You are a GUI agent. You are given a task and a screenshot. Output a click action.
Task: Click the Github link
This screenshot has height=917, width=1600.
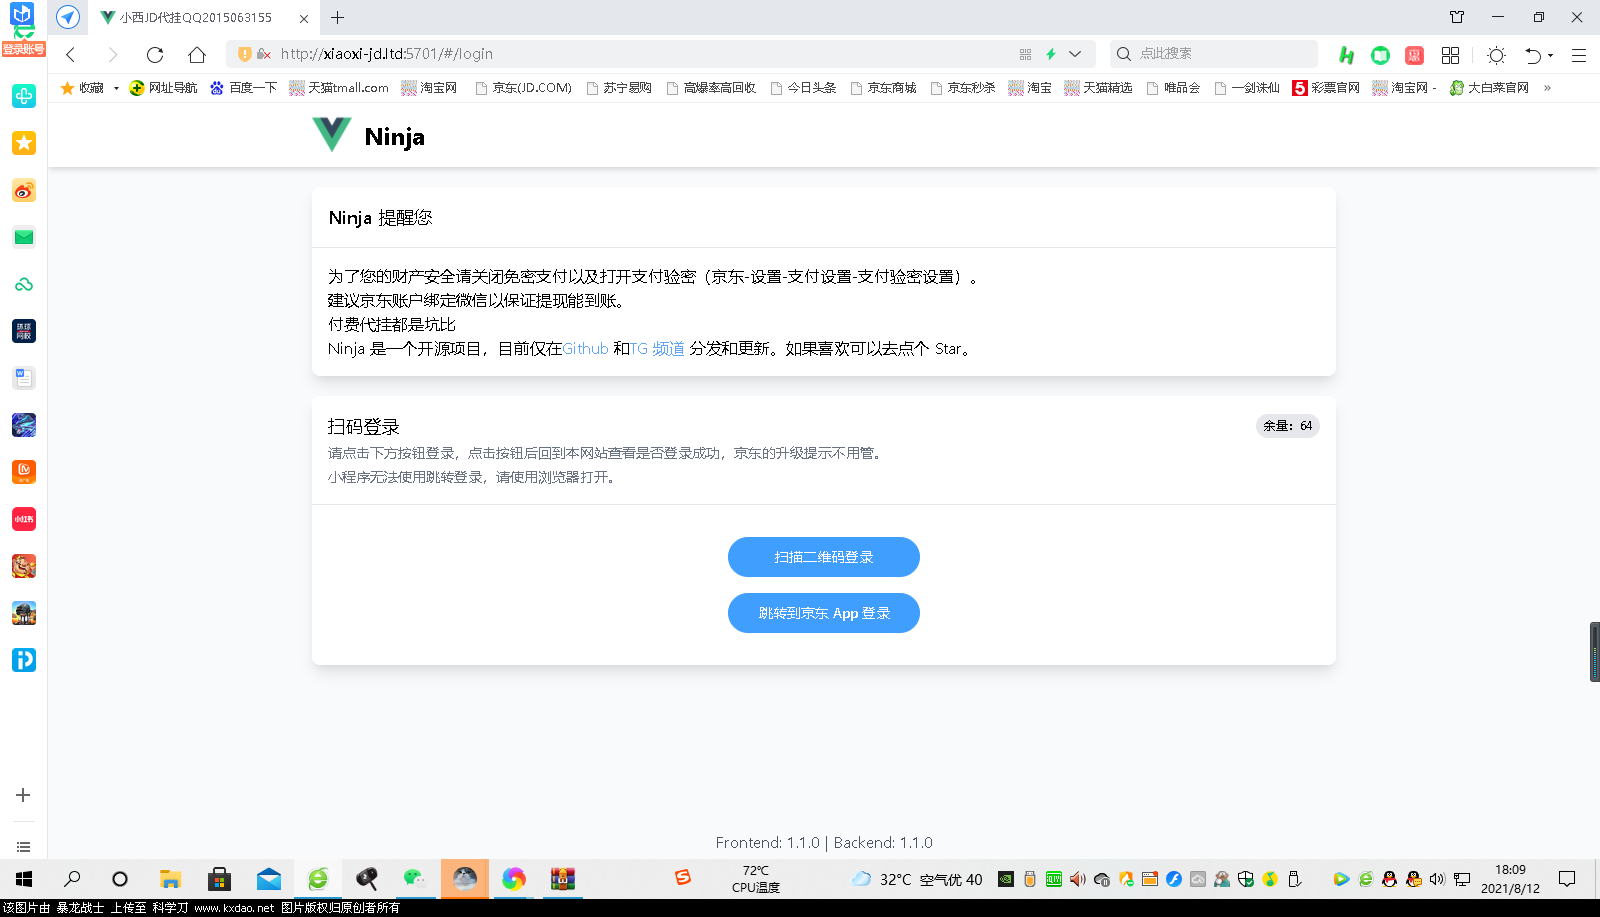(586, 349)
